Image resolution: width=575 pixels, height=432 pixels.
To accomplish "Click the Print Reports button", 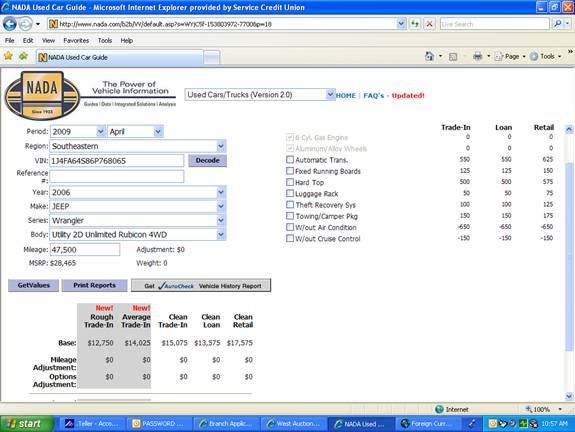I will click(94, 285).
